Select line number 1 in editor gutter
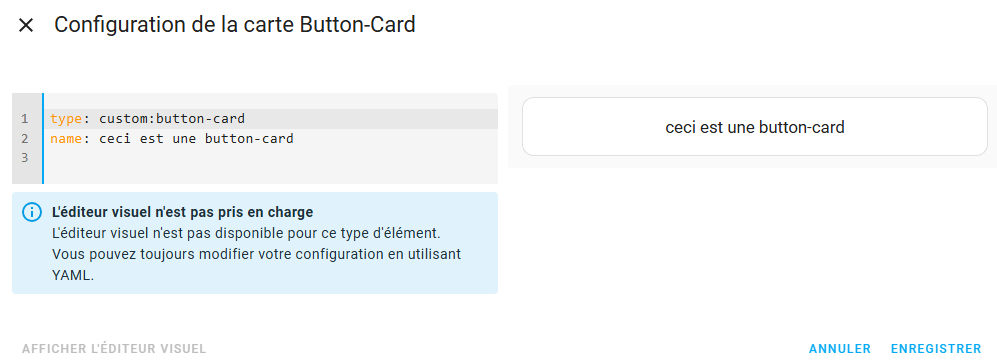The height and width of the screenshot is (363, 997). pyautogui.click(x=24, y=119)
